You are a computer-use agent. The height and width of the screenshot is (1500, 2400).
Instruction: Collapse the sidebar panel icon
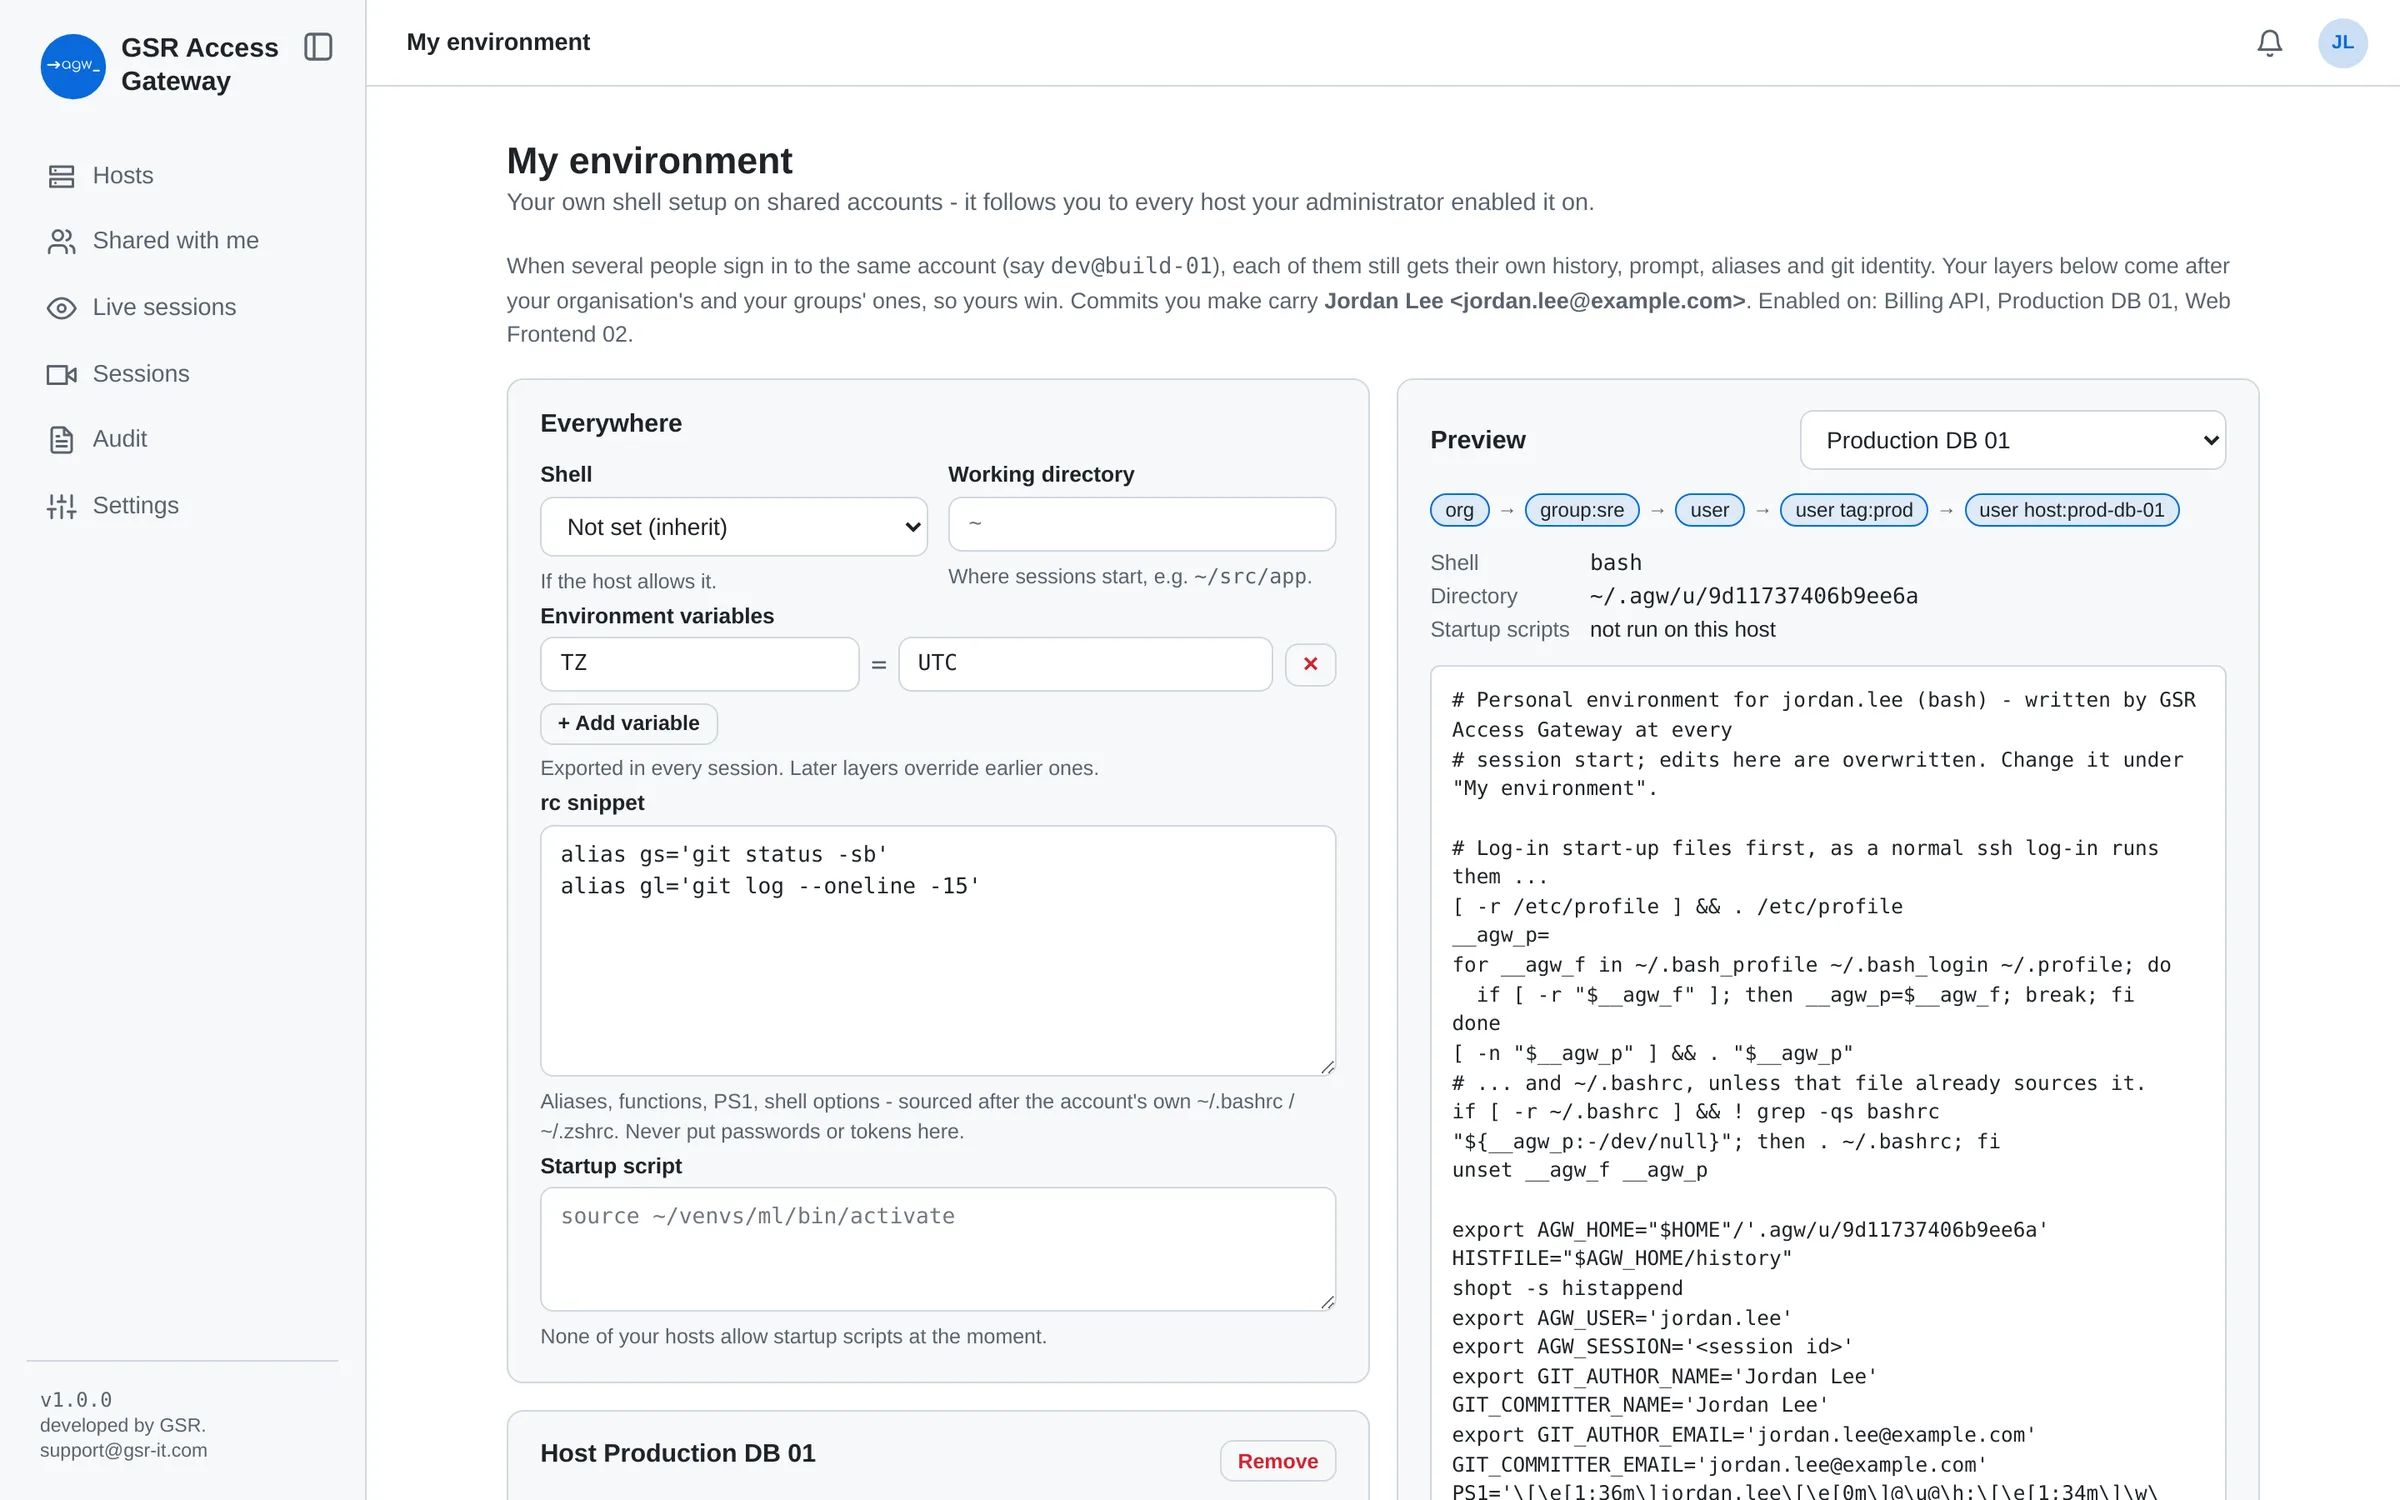(x=318, y=47)
